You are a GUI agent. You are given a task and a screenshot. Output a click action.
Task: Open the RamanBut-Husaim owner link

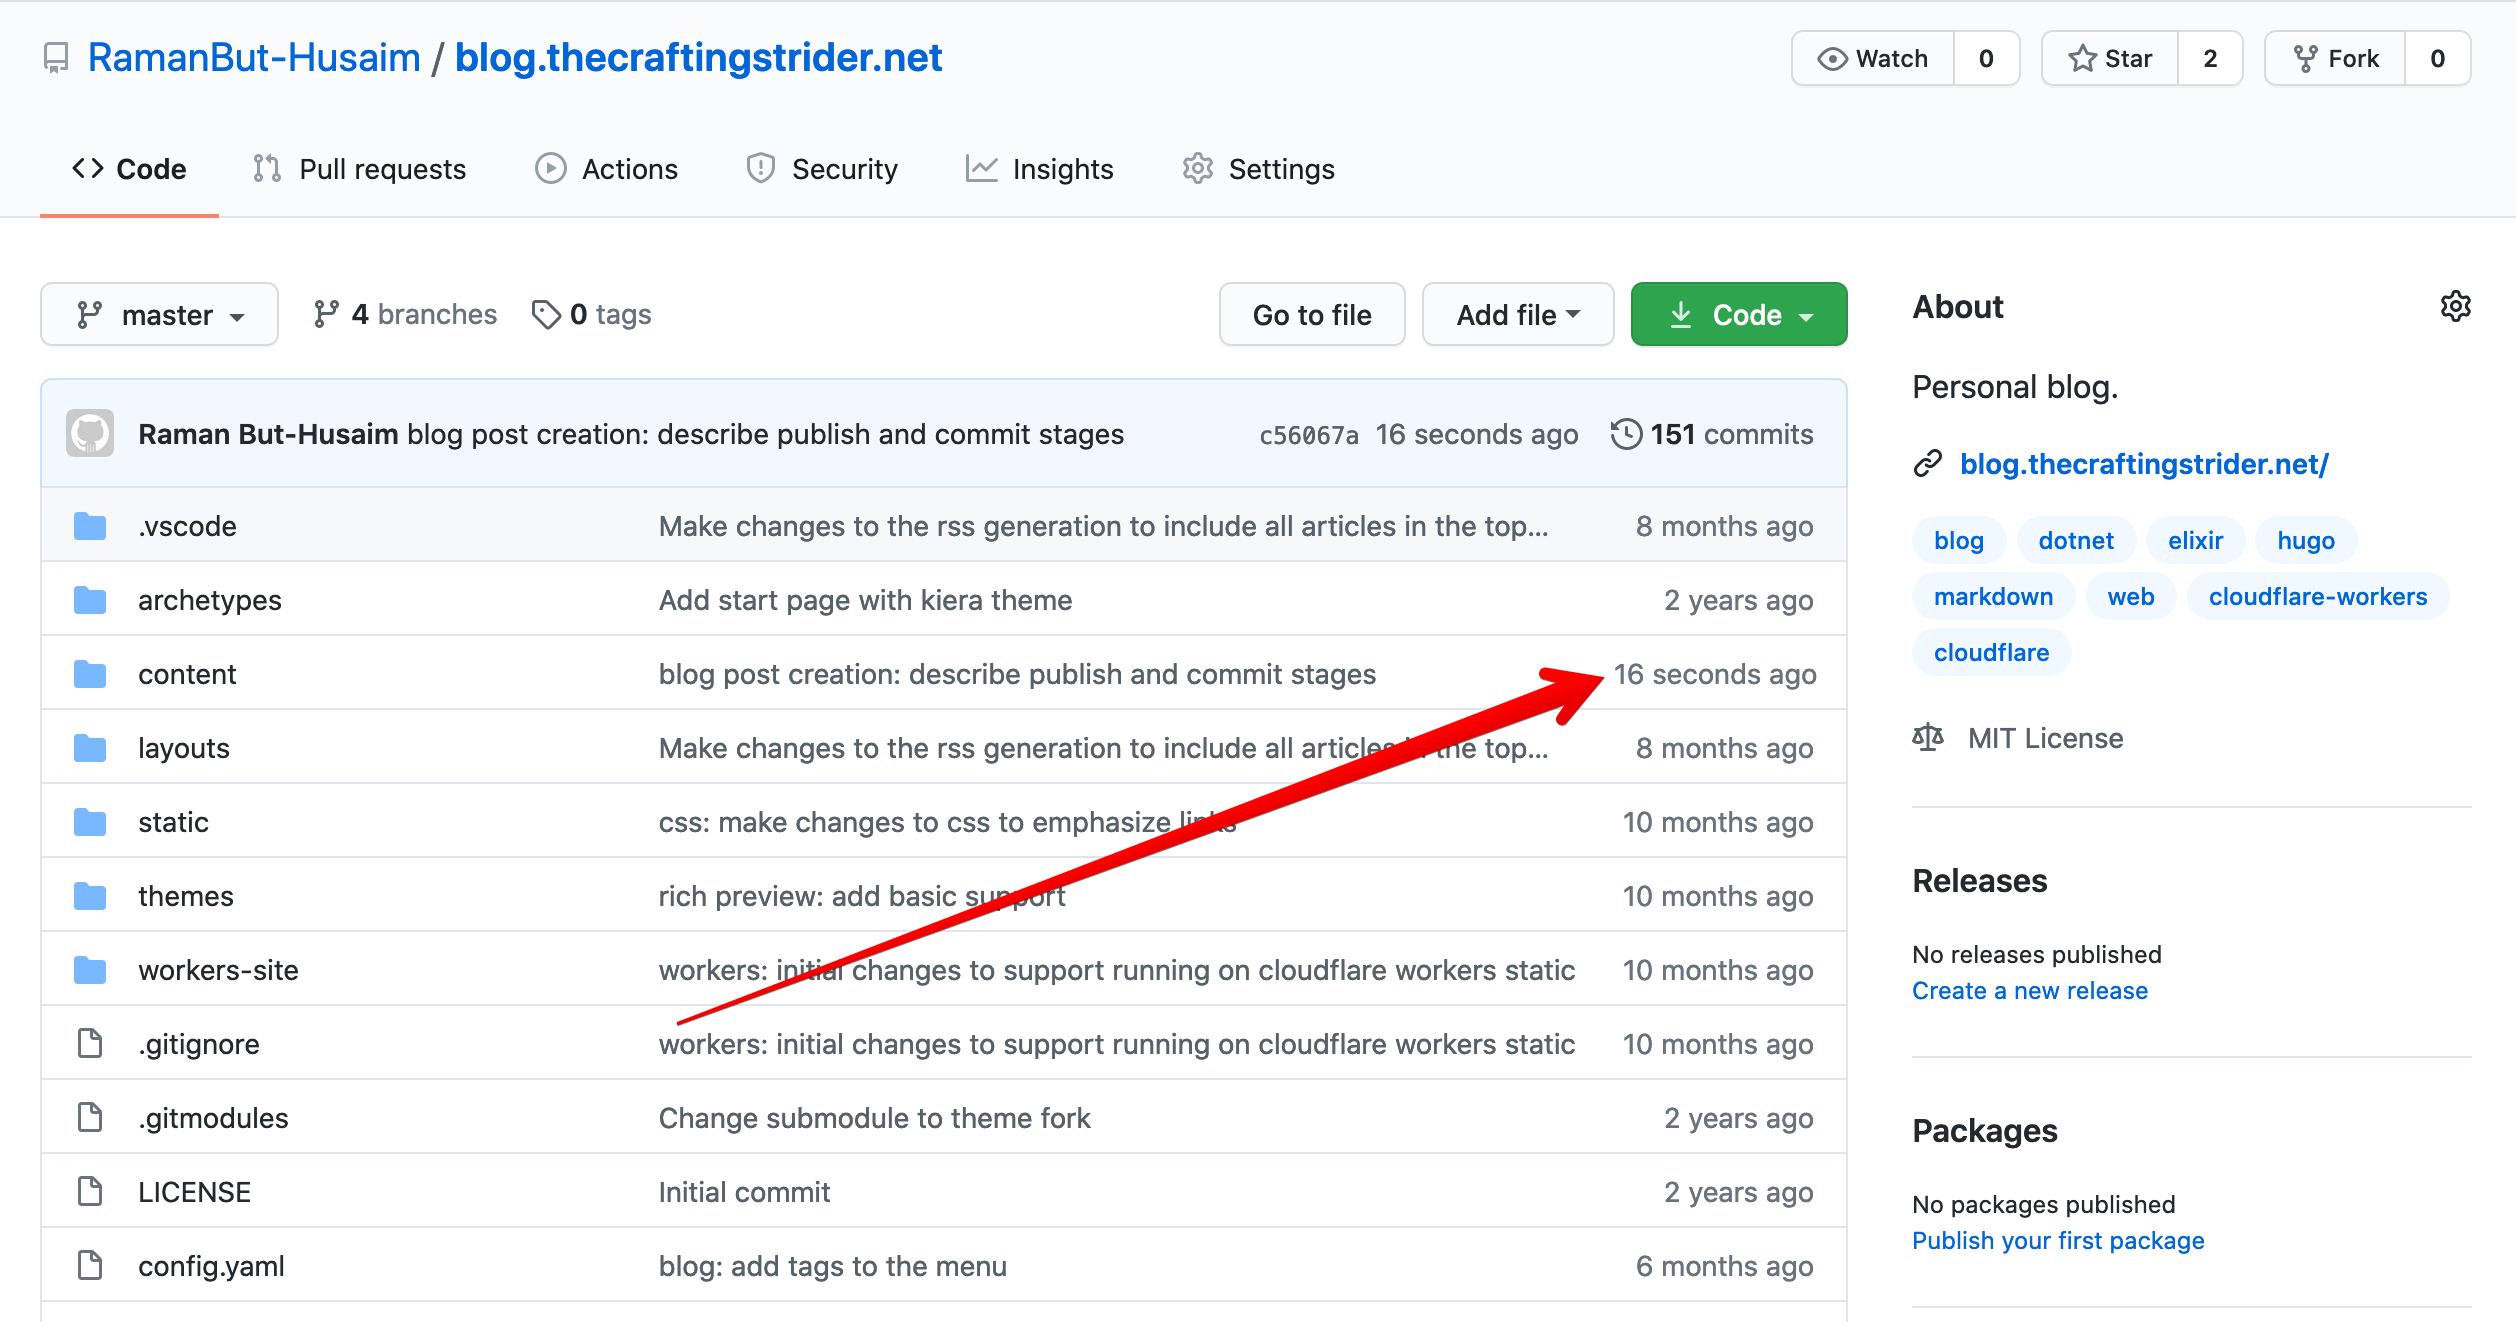pyautogui.click(x=254, y=58)
